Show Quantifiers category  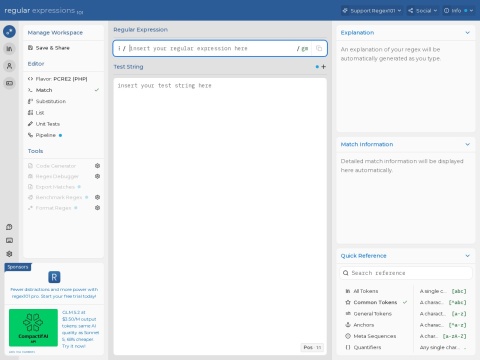pos(376,347)
